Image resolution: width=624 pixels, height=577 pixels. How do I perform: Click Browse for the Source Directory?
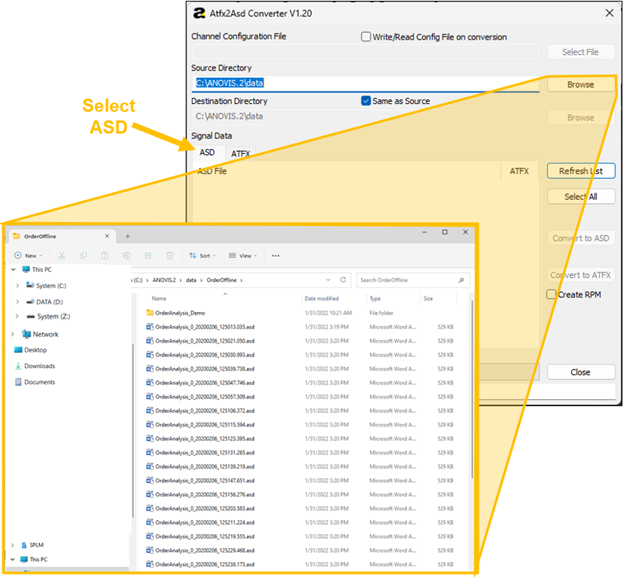[x=580, y=85]
